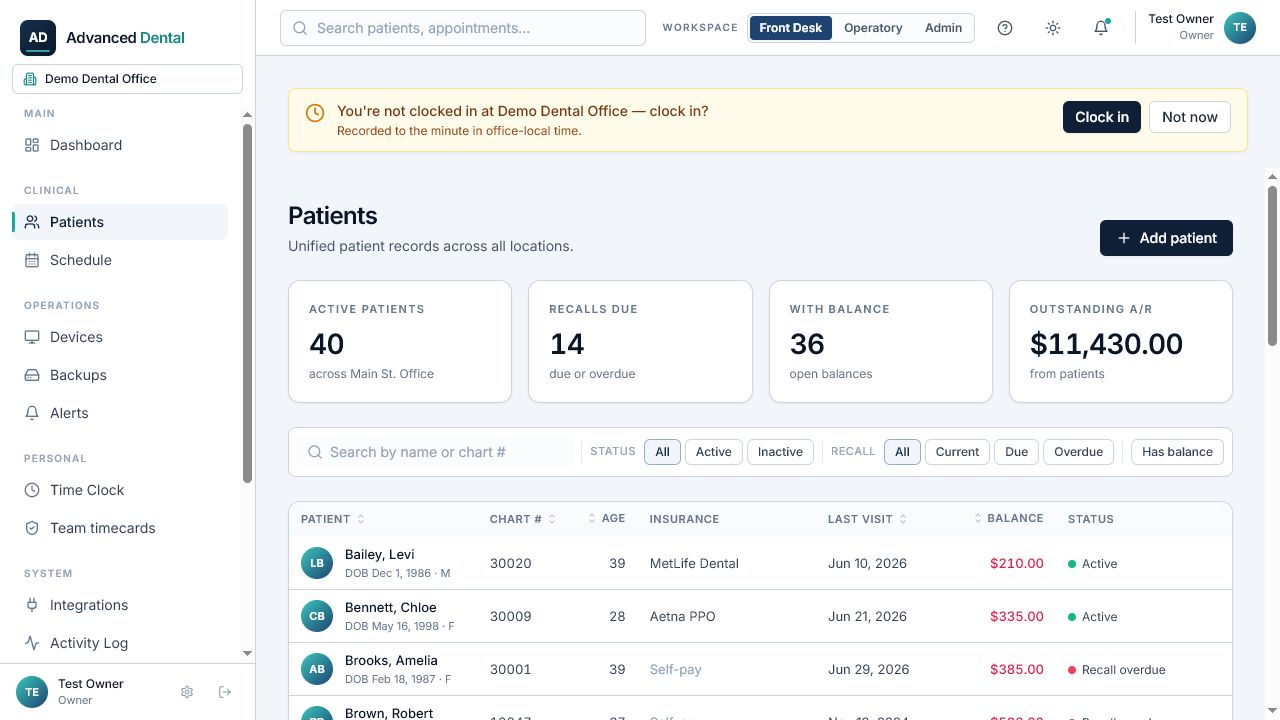
Task: Select the Active status filter
Action: [x=714, y=452]
